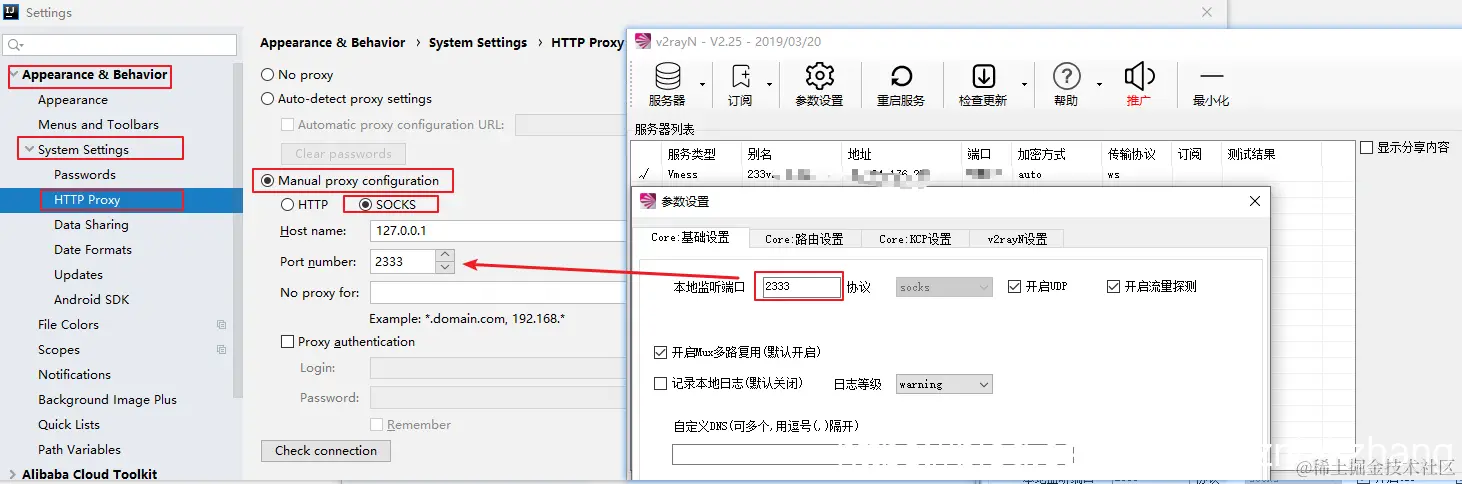
Task: Choose the HTTP proxy type radio
Action: coord(287,204)
